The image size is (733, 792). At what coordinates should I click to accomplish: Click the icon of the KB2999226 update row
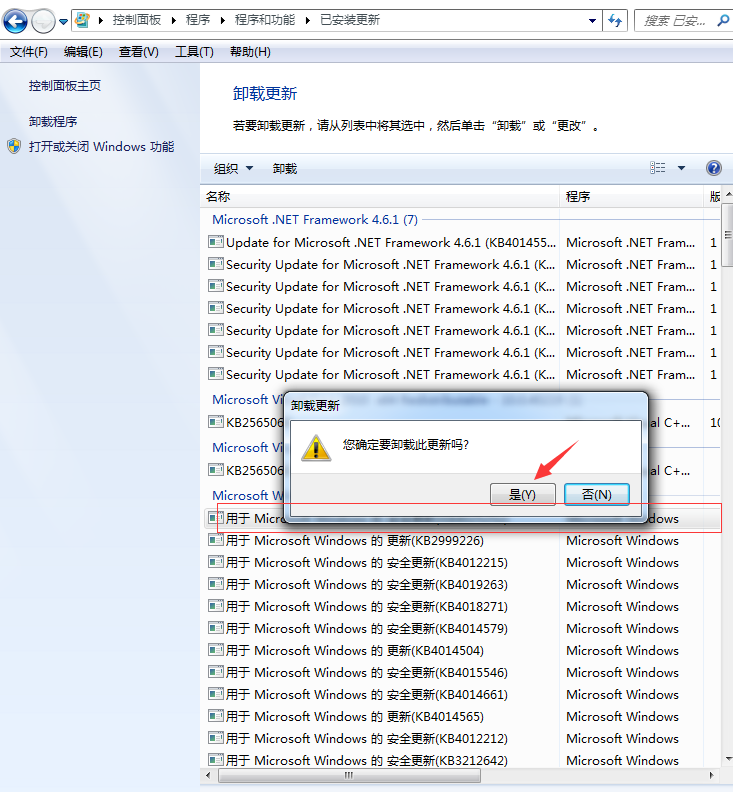click(x=216, y=540)
